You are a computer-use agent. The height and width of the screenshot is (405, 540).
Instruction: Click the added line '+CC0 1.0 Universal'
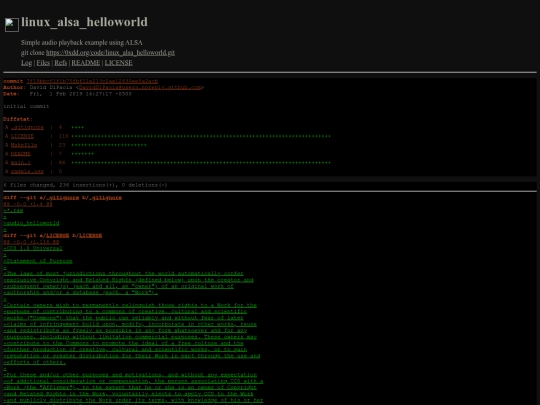click(33, 248)
